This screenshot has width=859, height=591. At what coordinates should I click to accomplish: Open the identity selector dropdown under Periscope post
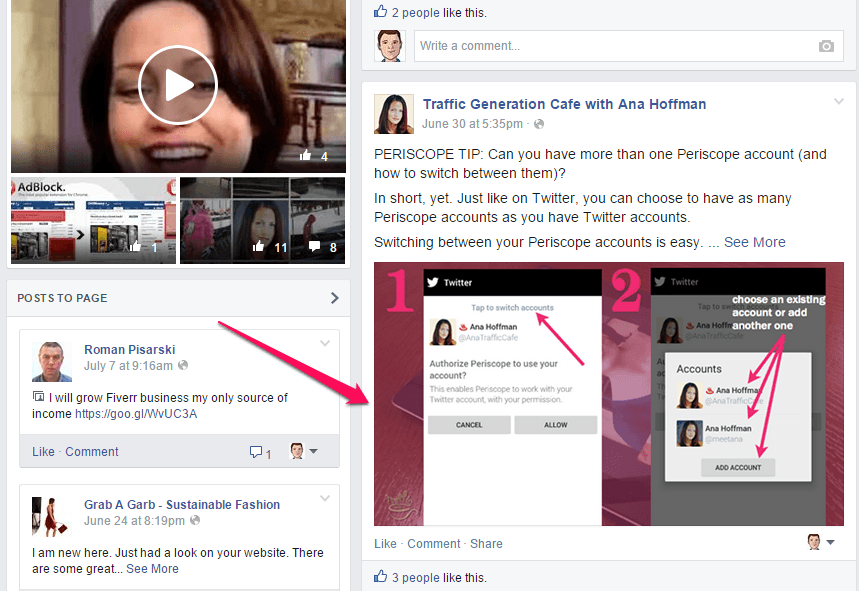(820, 543)
